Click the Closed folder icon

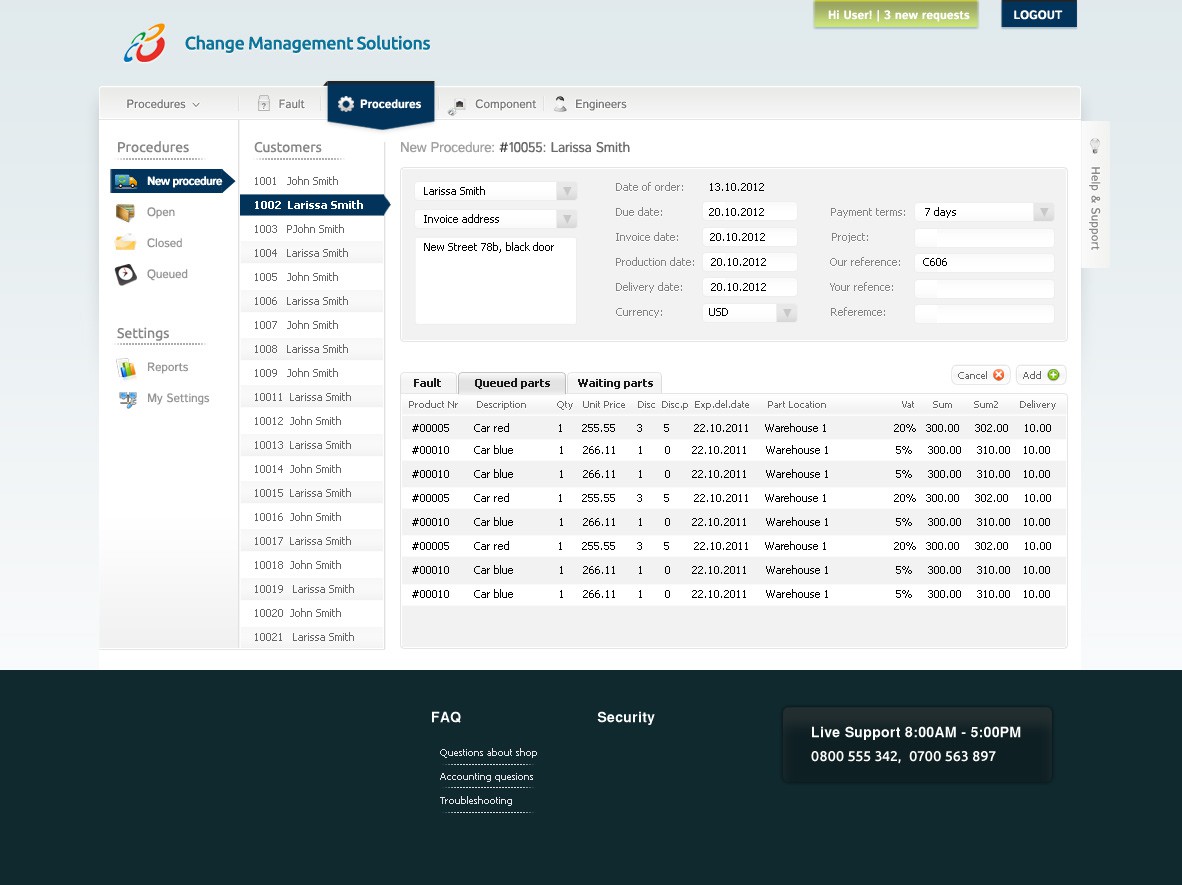click(126, 243)
